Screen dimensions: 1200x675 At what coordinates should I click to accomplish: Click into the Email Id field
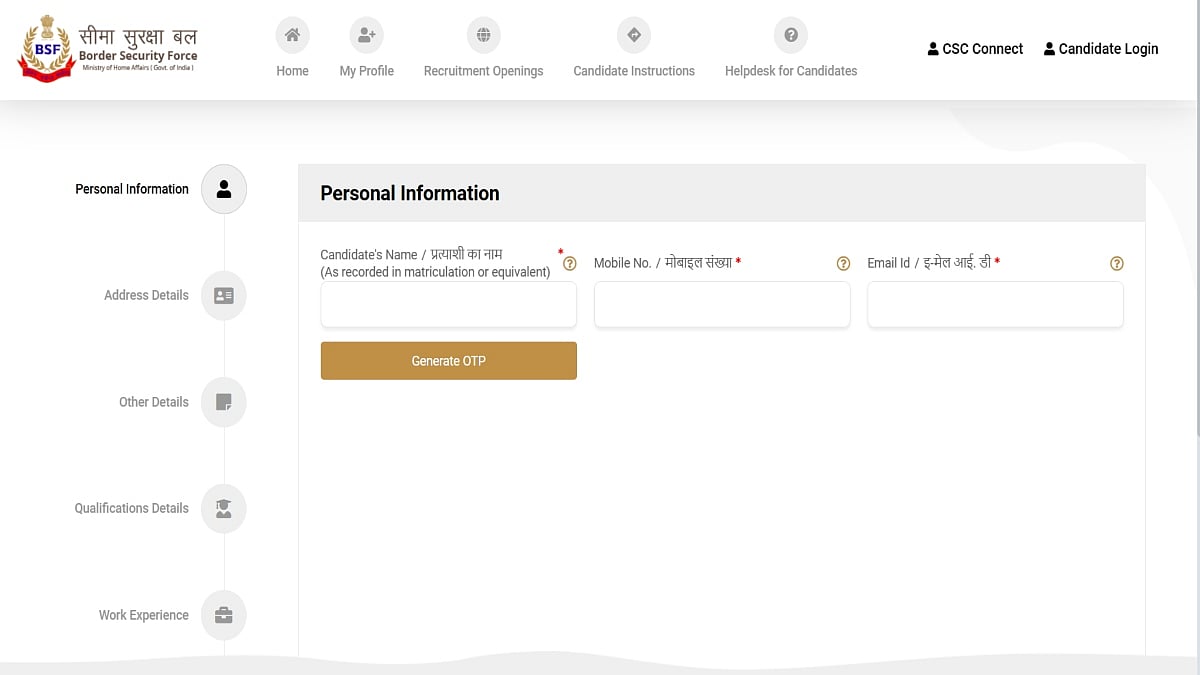(995, 305)
